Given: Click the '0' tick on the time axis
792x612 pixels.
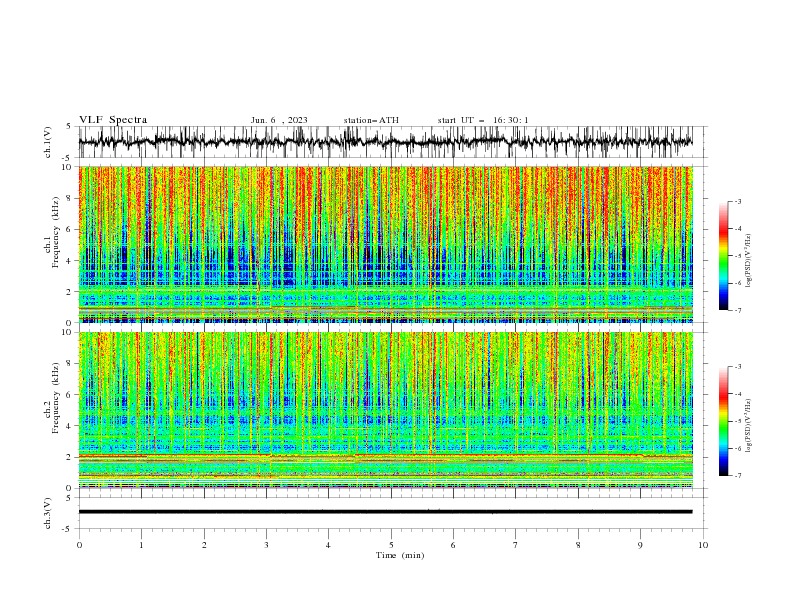Looking at the screenshot, I should point(79,545).
